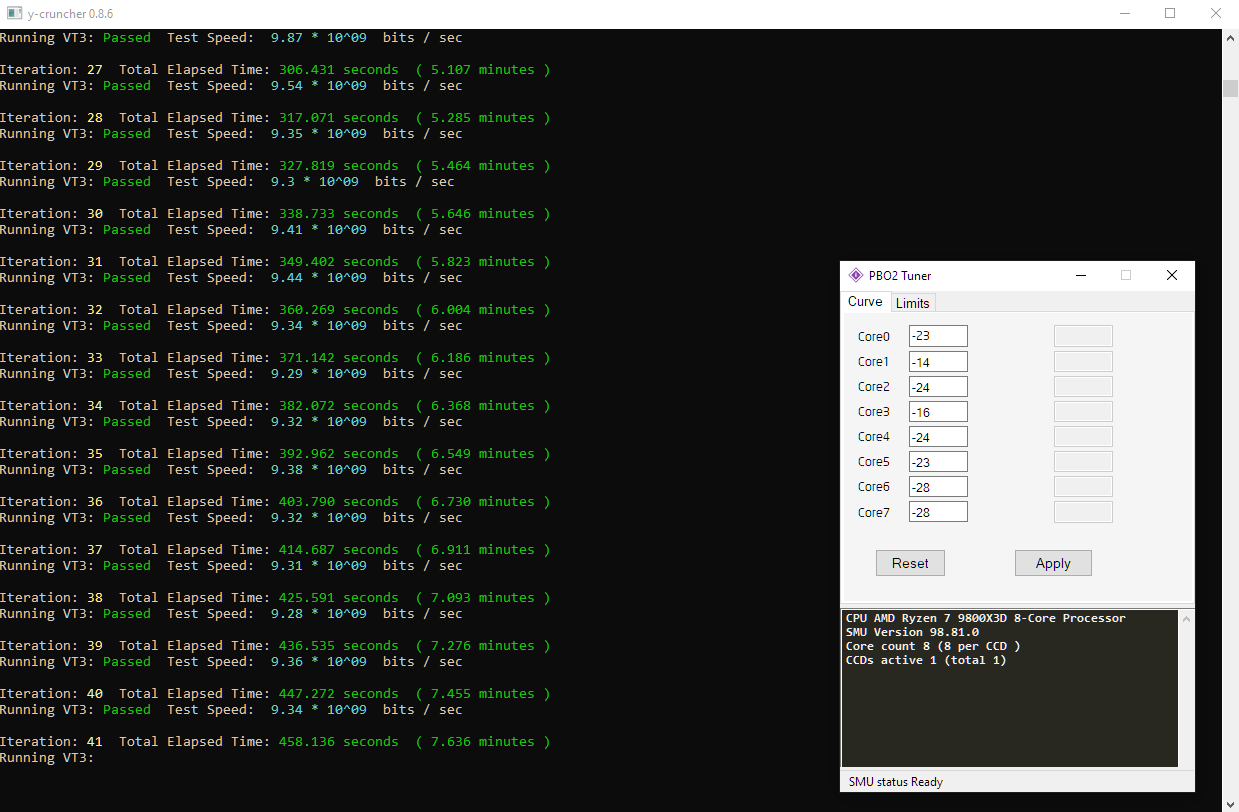Screen dimensions: 1239x812
Task: Click the 'CPU AMD Ryzen 7 9800X3D' log line
Action: pos(985,618)
